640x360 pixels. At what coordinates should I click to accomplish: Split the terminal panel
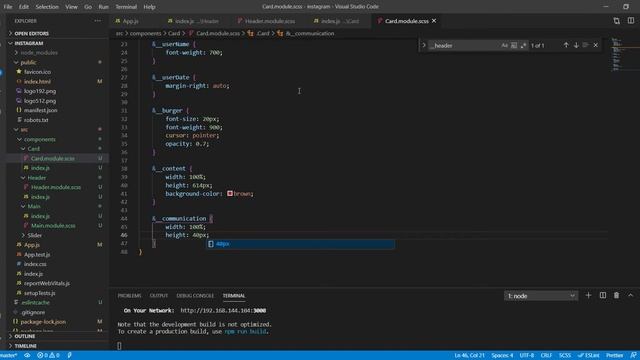click(x=602, y=295)
